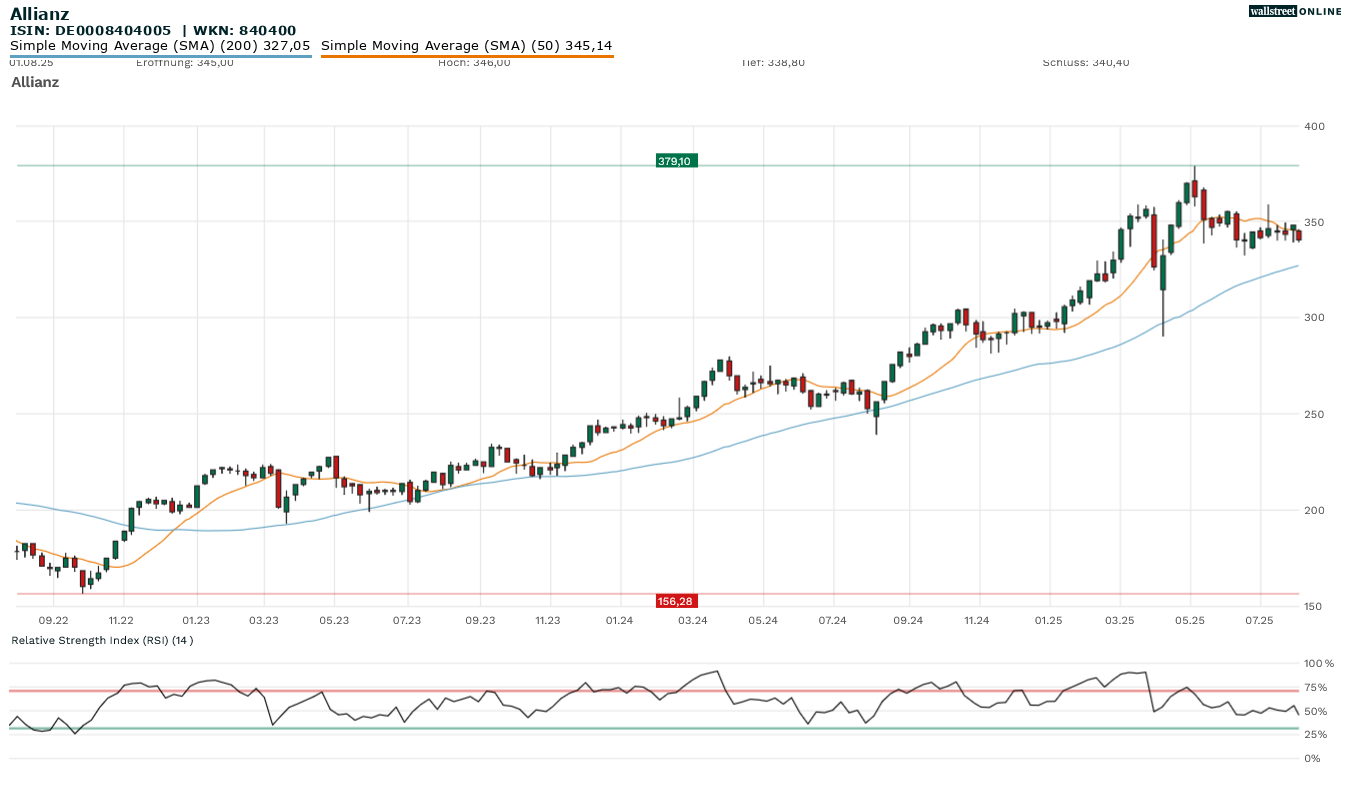The height and width of the screenshot is (786, 1349).
Task: Click the 200 price axis label
Action: pos(1314,510)
